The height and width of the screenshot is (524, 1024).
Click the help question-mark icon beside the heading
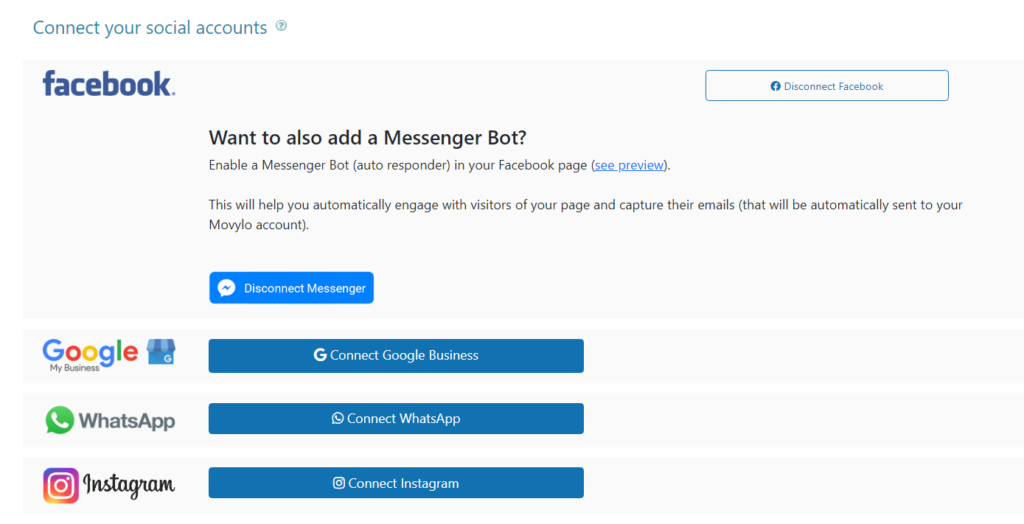pos(281,26)
